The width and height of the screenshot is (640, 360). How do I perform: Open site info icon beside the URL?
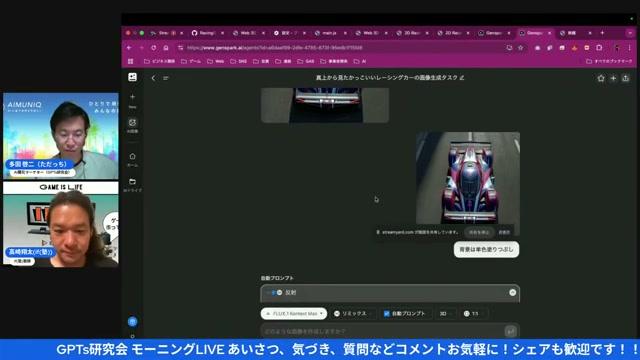click(180, 48)
